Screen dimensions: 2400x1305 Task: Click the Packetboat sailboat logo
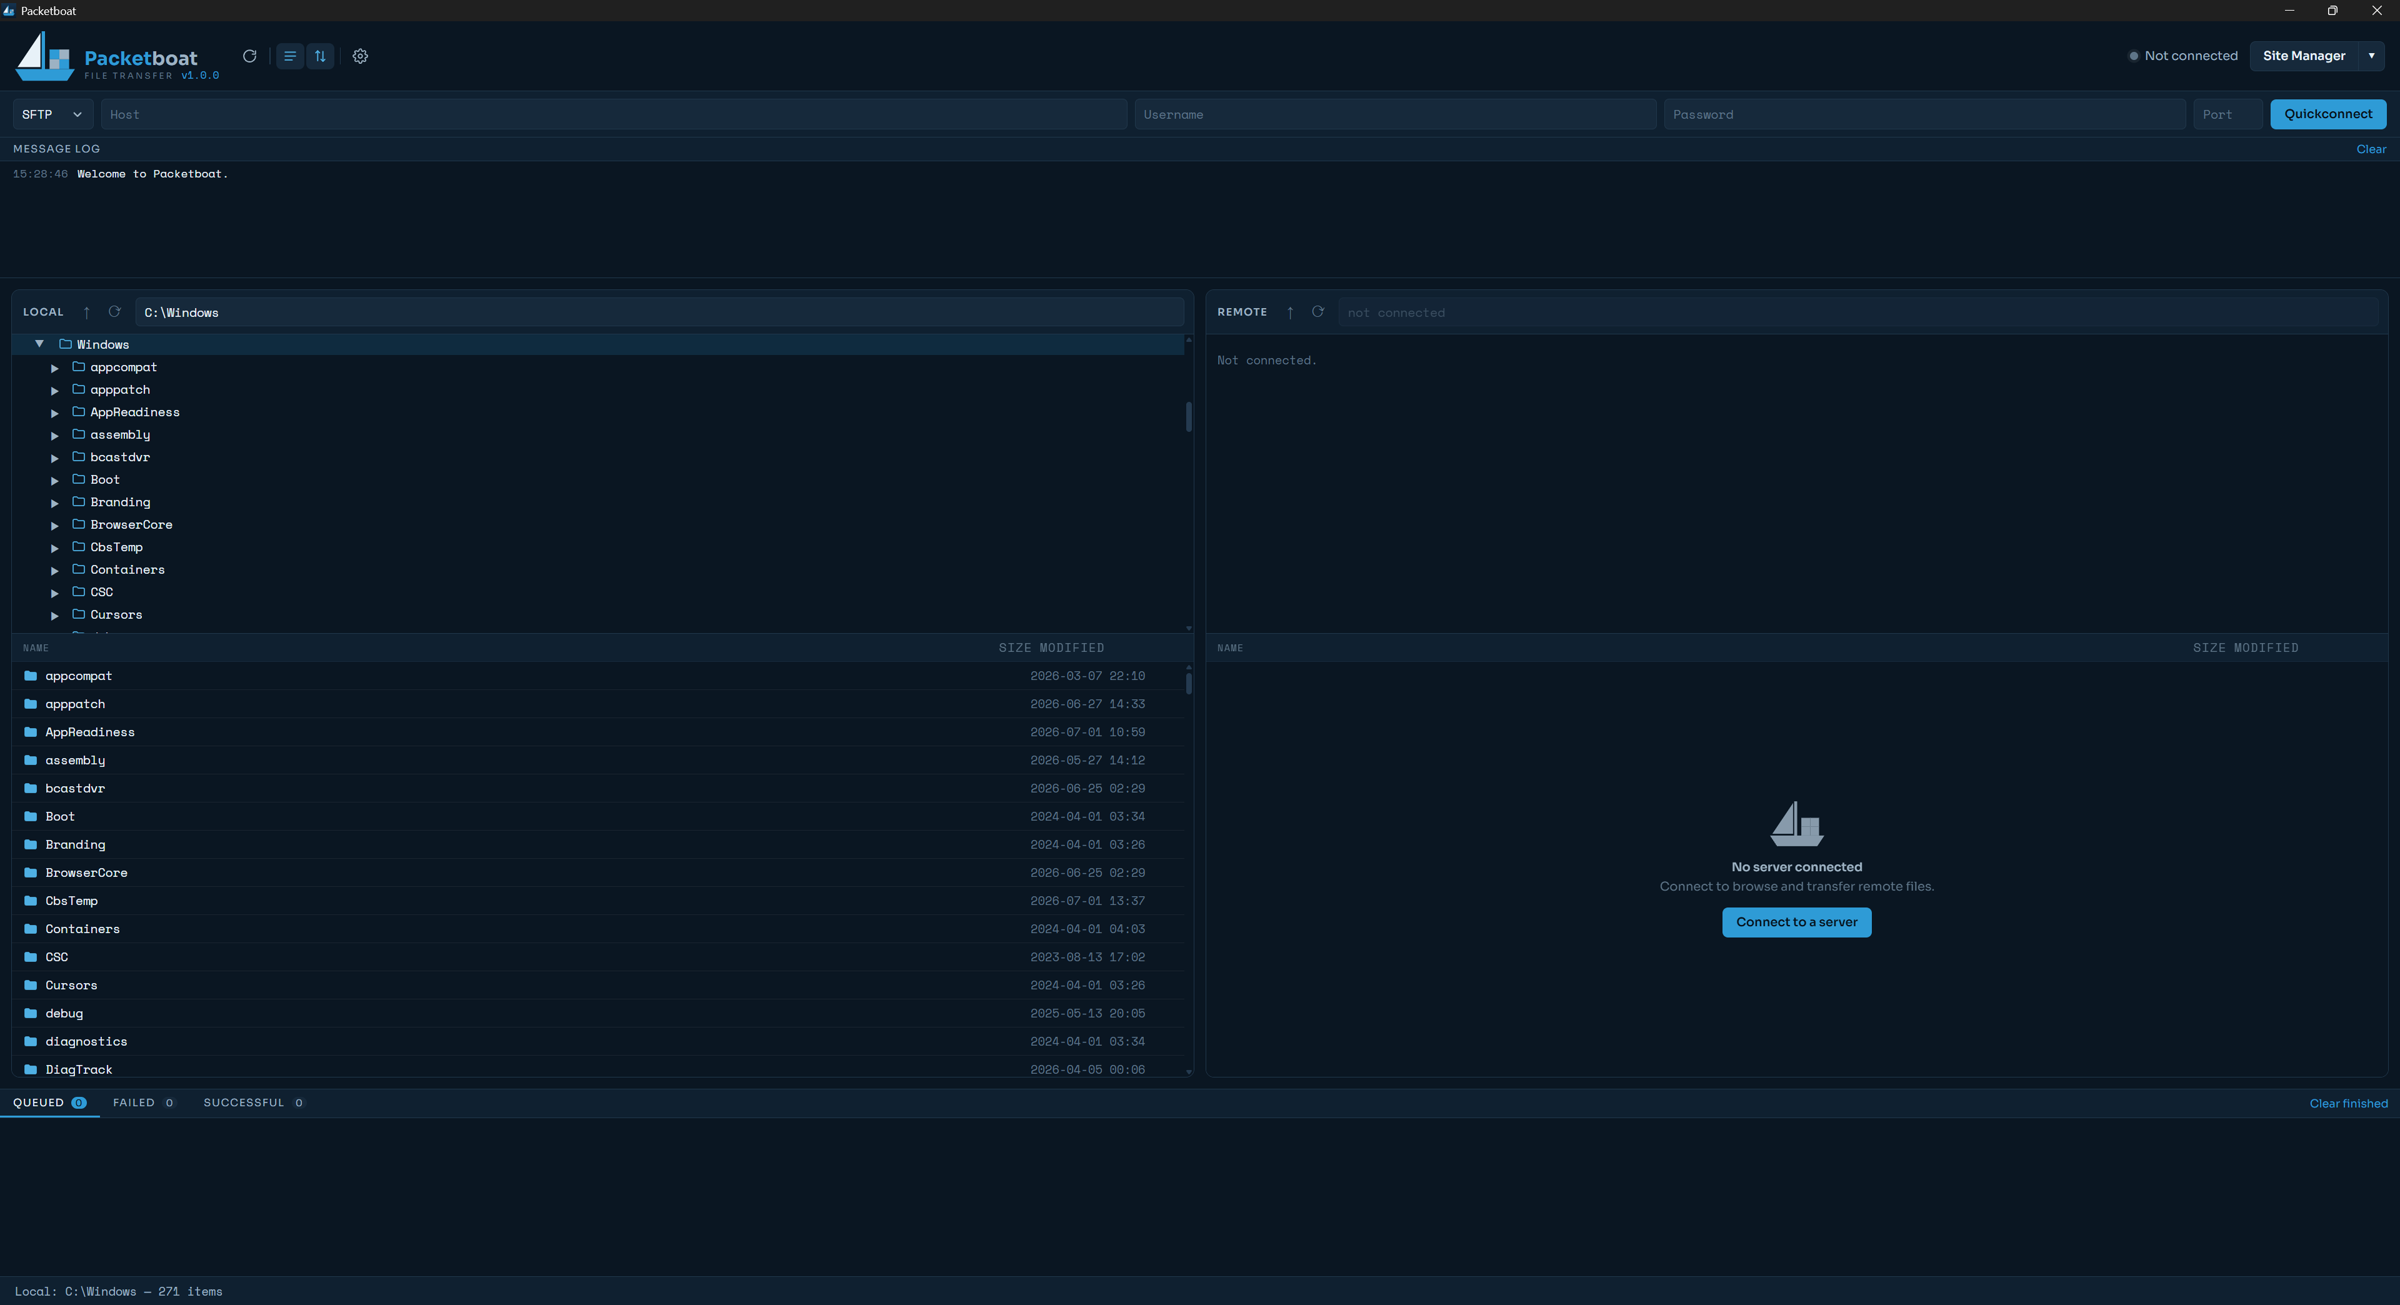(44, 56)
